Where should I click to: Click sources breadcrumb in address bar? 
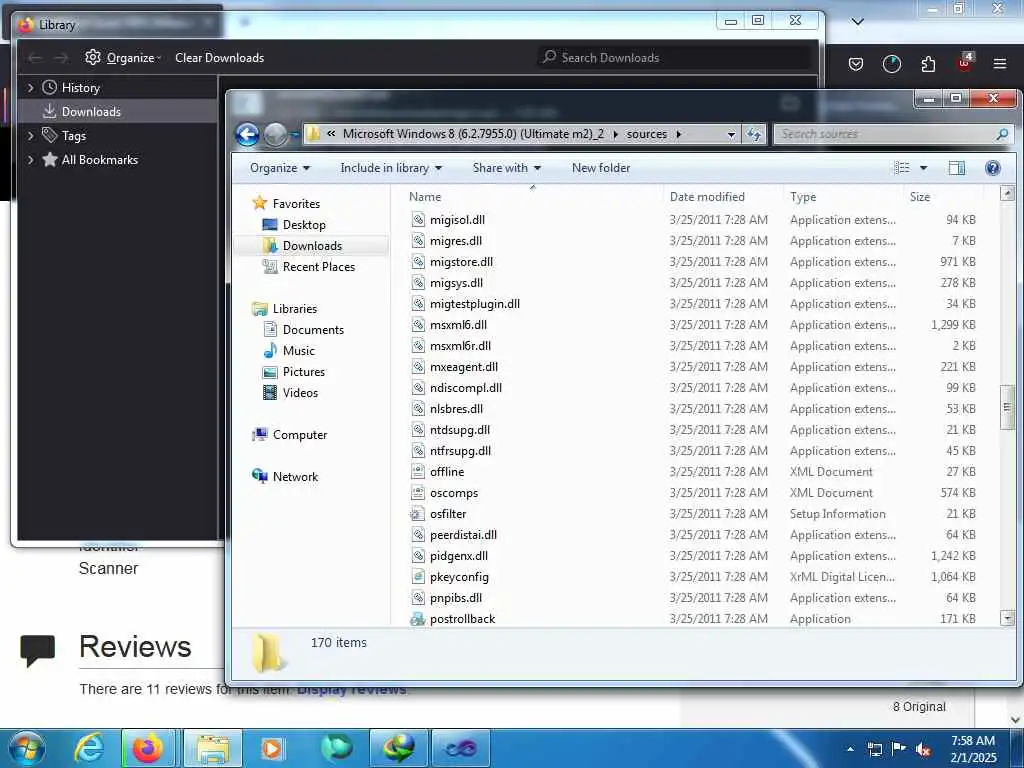point(647,135)
